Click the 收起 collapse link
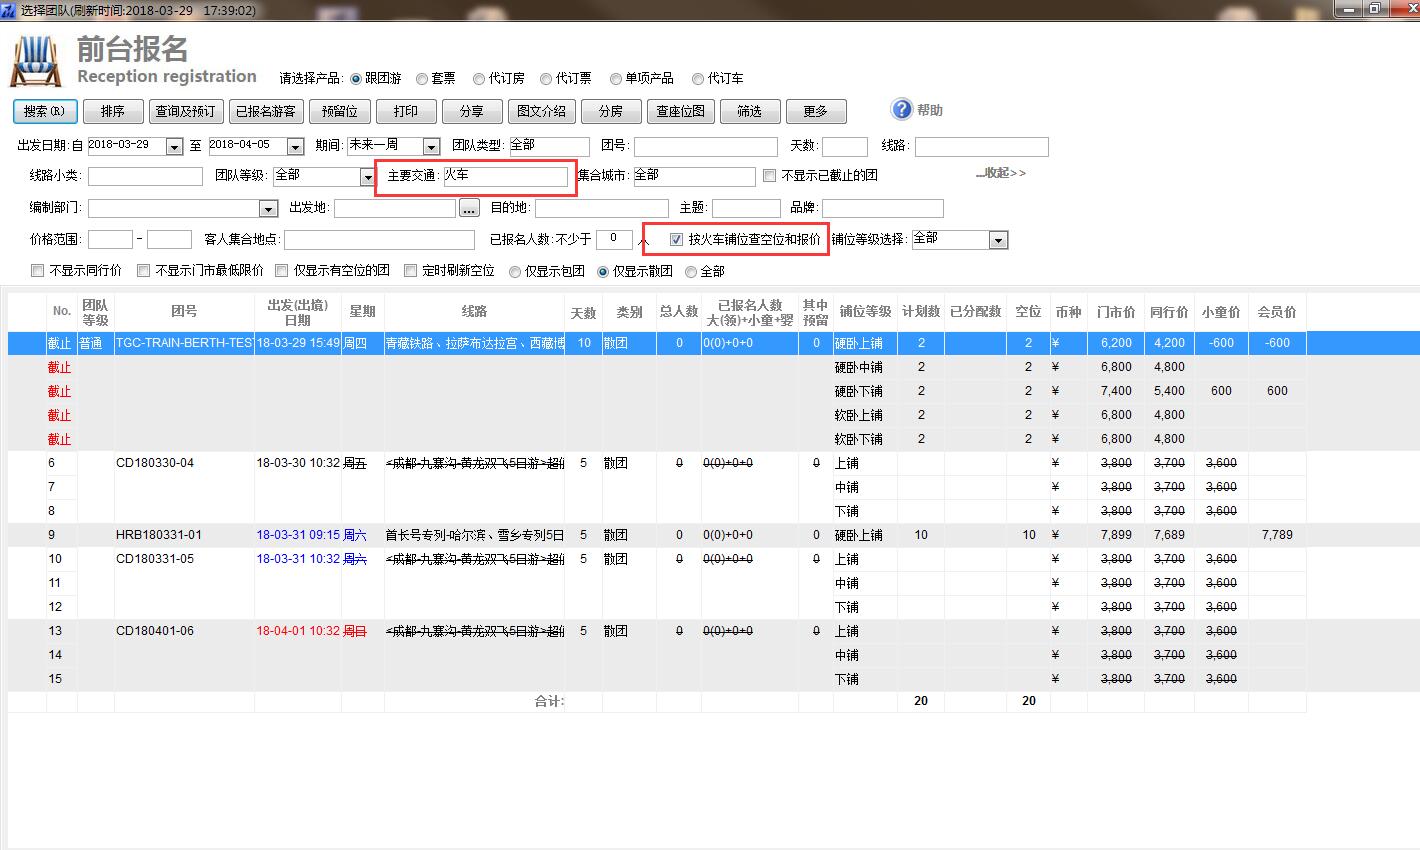 pos(1000,173)
